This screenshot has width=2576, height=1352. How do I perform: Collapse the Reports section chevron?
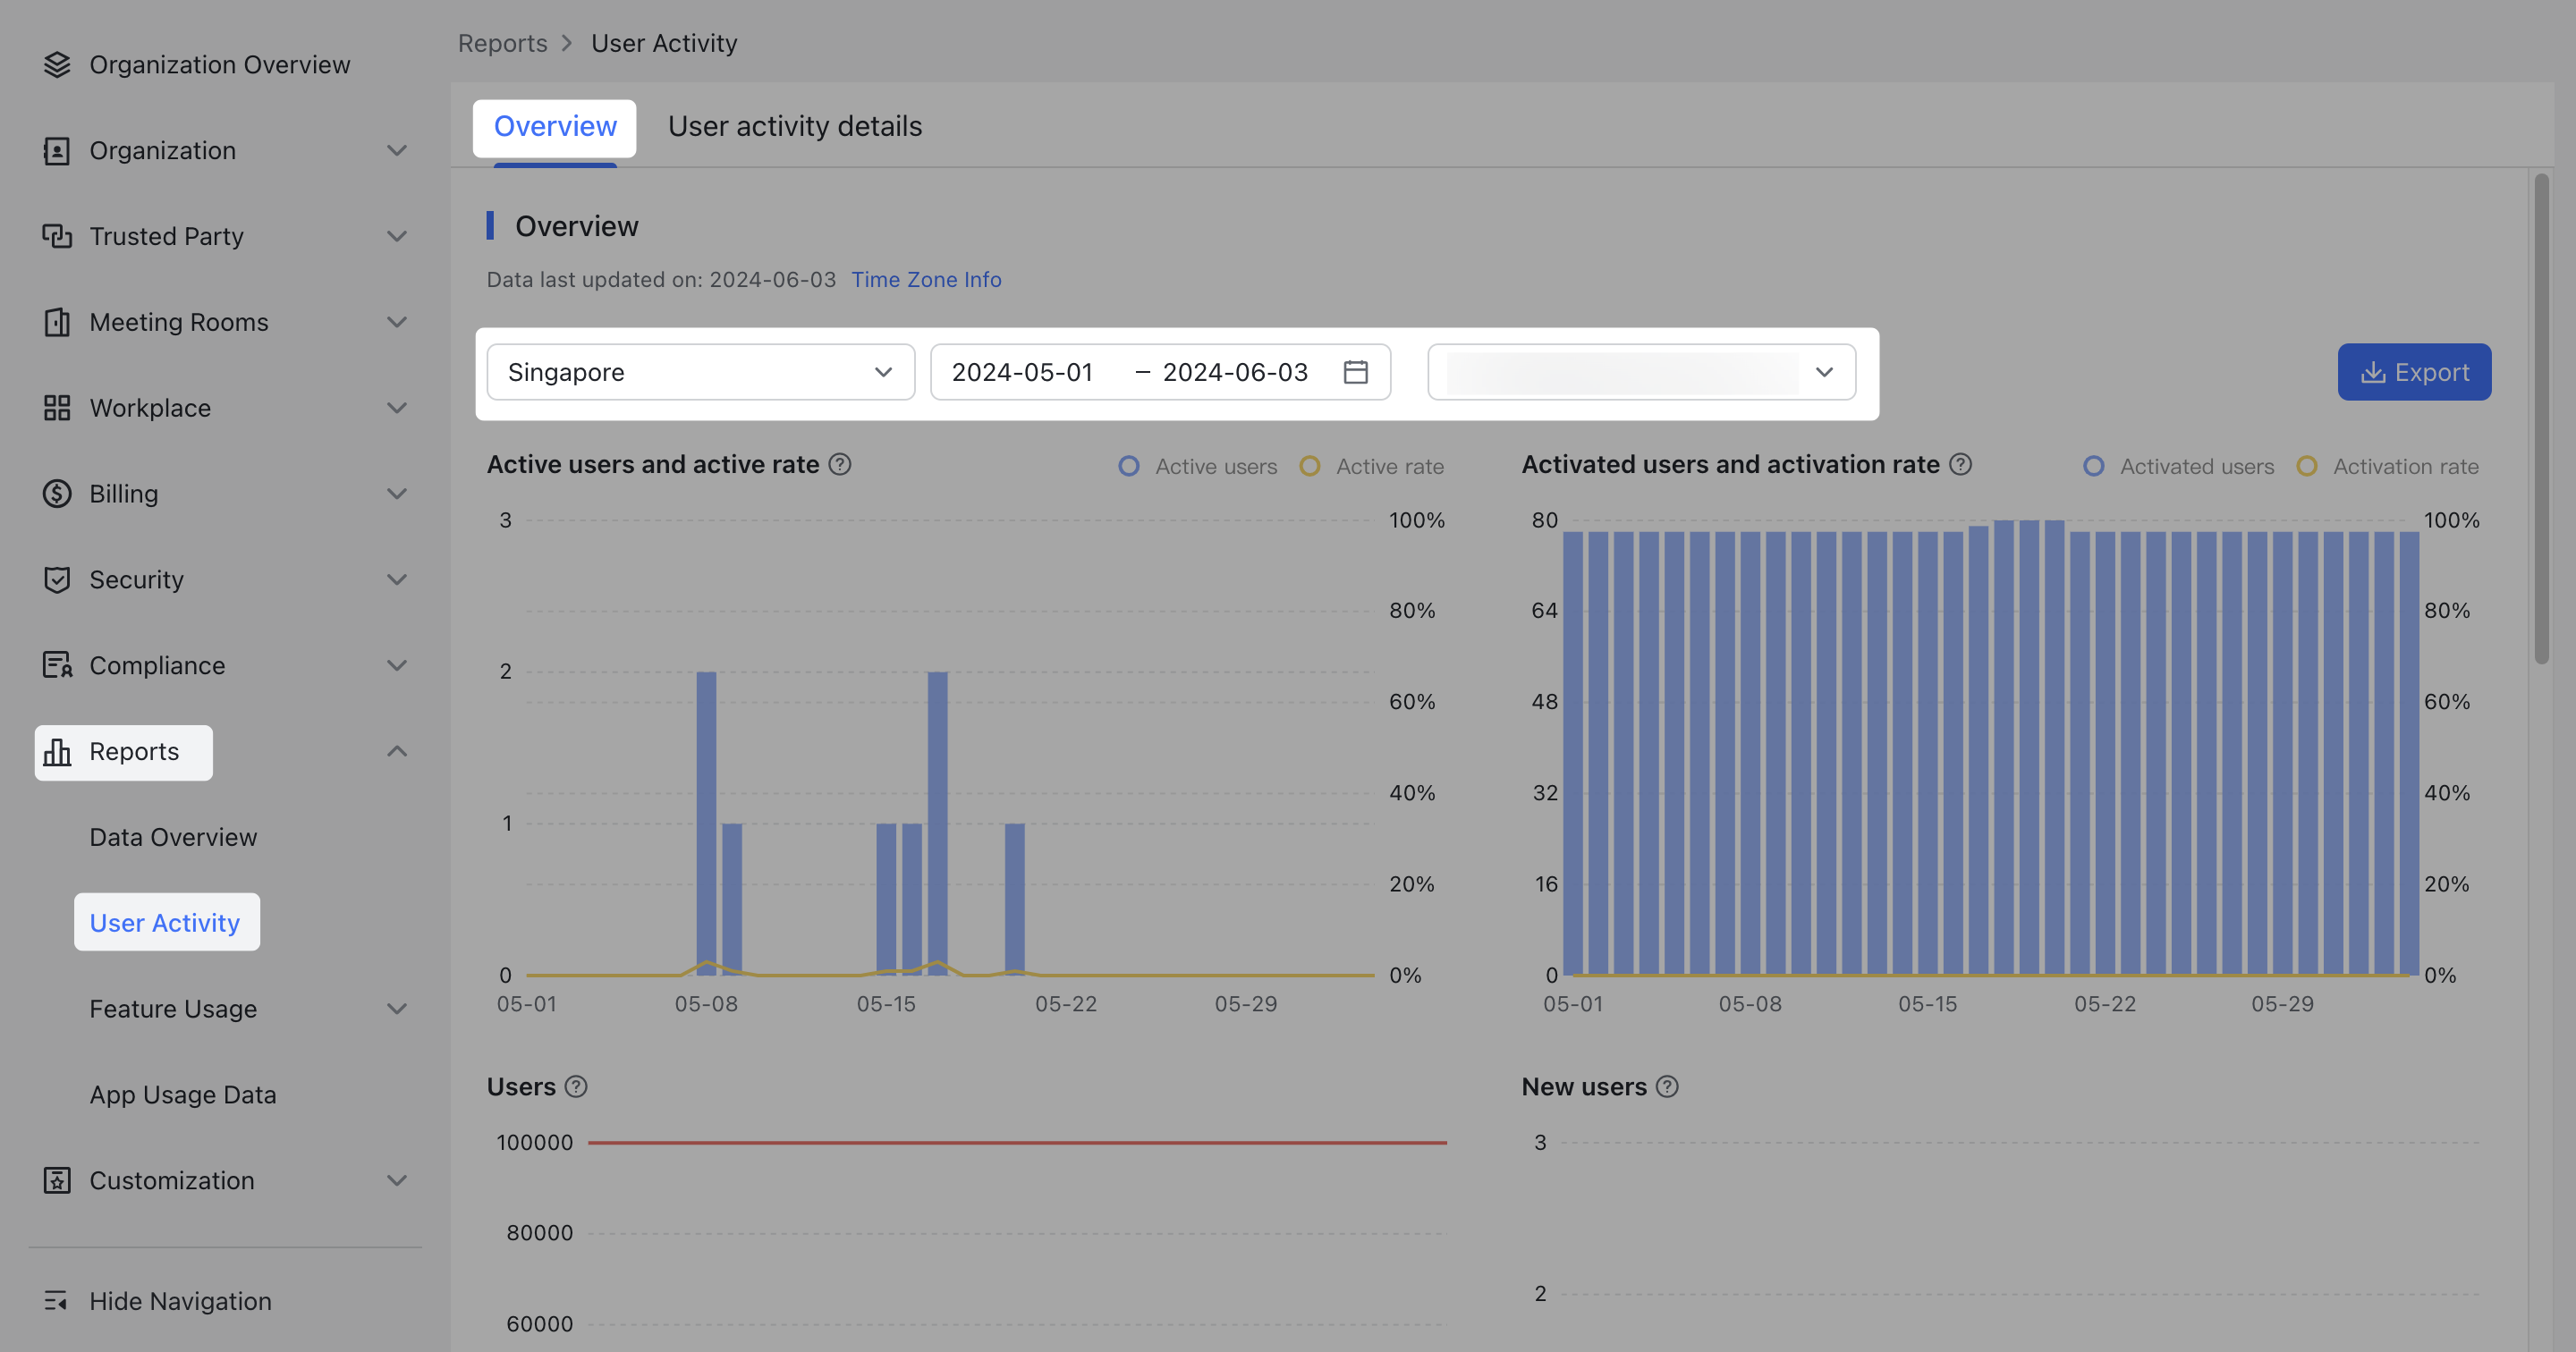point(398,751)
